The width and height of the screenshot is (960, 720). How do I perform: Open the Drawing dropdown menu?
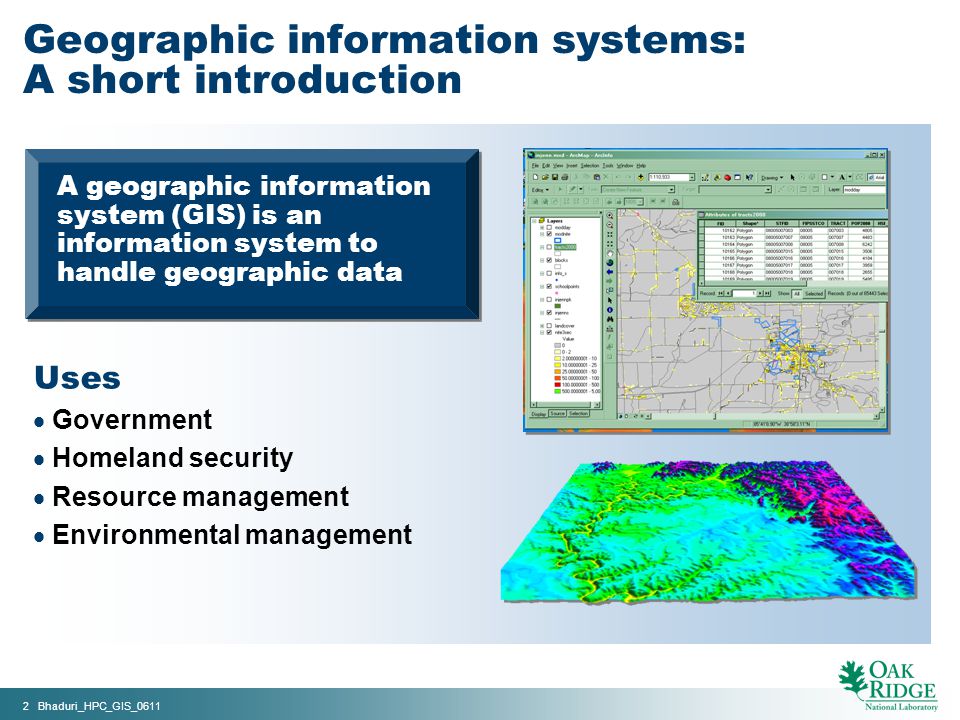point(772,178)
